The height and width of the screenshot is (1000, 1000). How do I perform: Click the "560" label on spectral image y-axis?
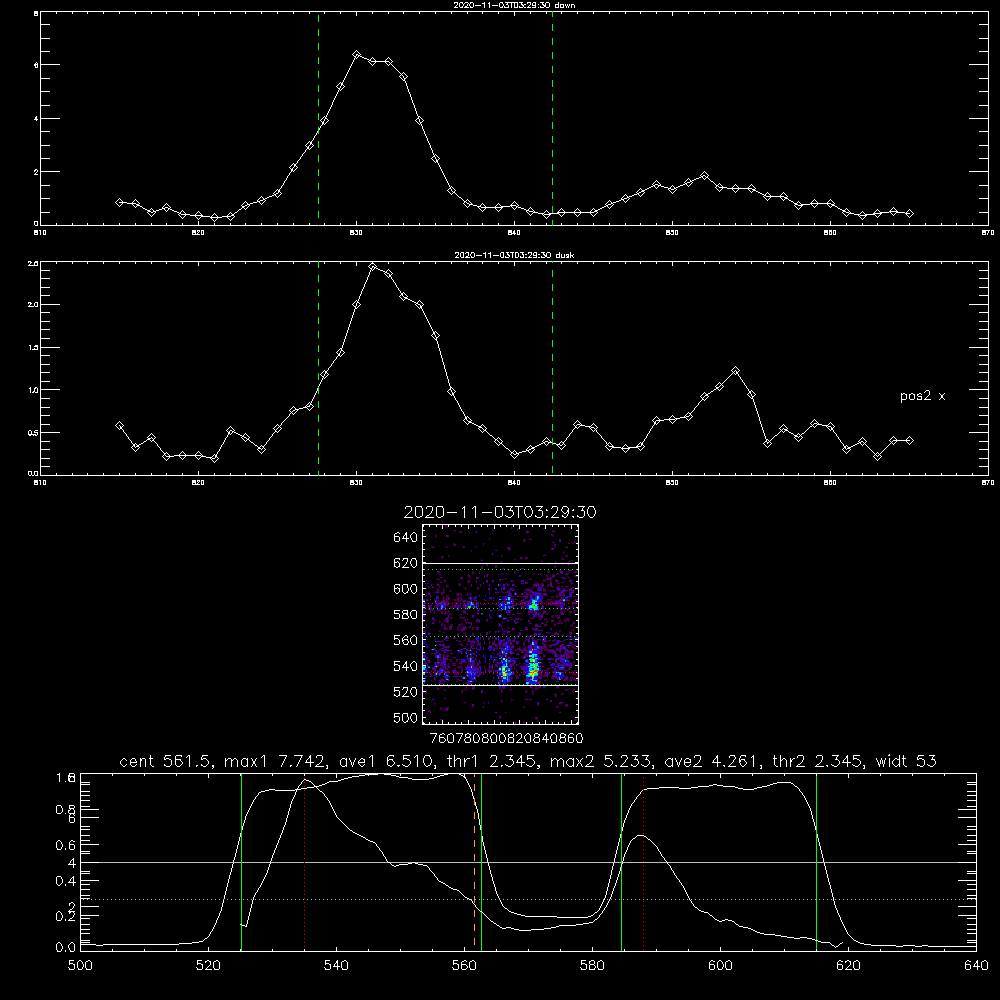click(406, 640)
